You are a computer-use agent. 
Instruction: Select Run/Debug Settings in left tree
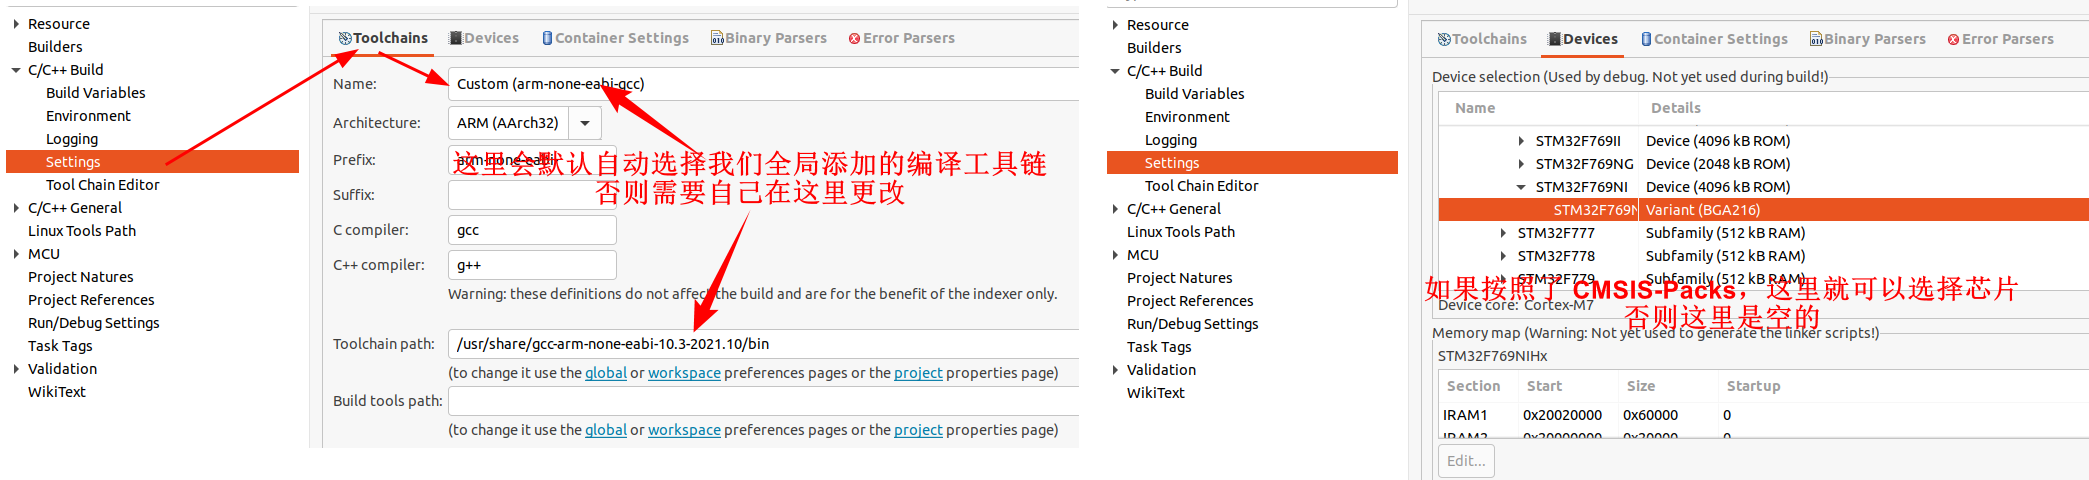tap(93, 323)
